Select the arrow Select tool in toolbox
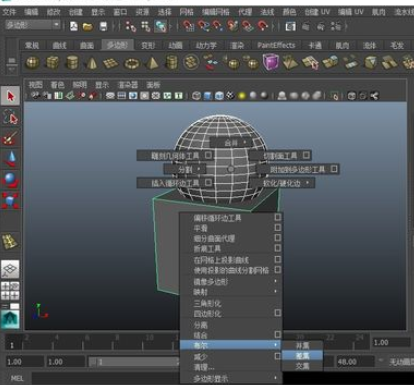414x385 pixels. point(11,96)
